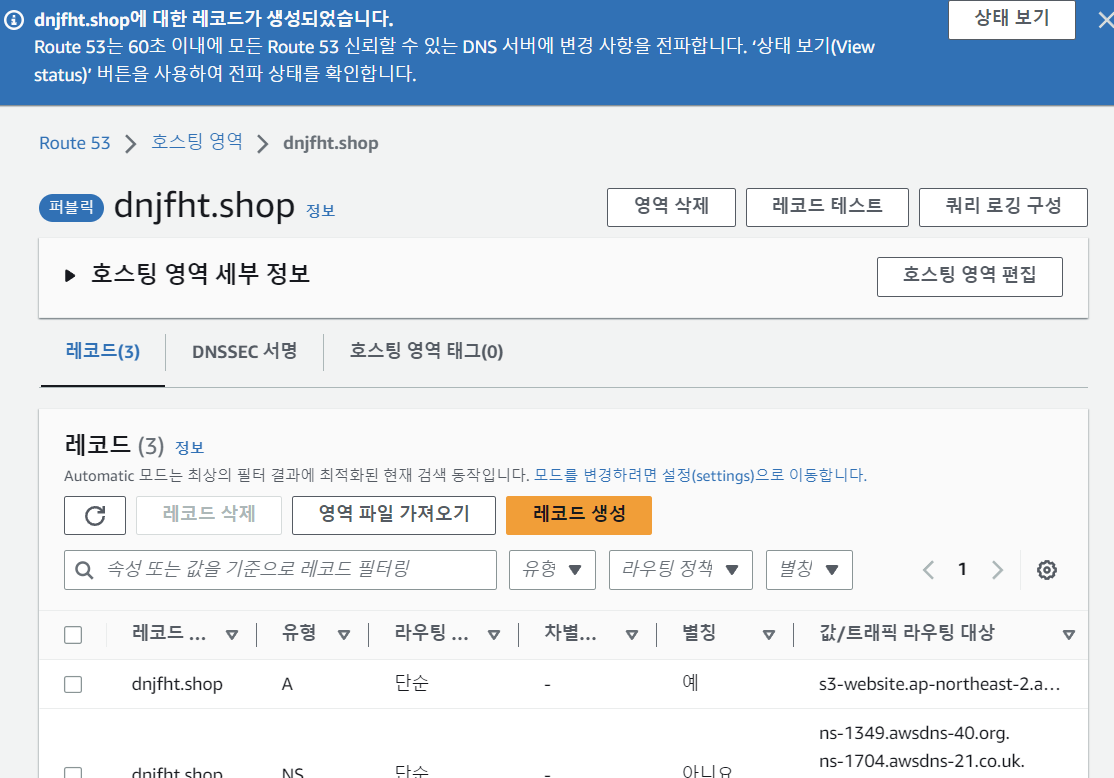Focus the record filter search field
This screenshot has width=1114, height=778.
280,570
